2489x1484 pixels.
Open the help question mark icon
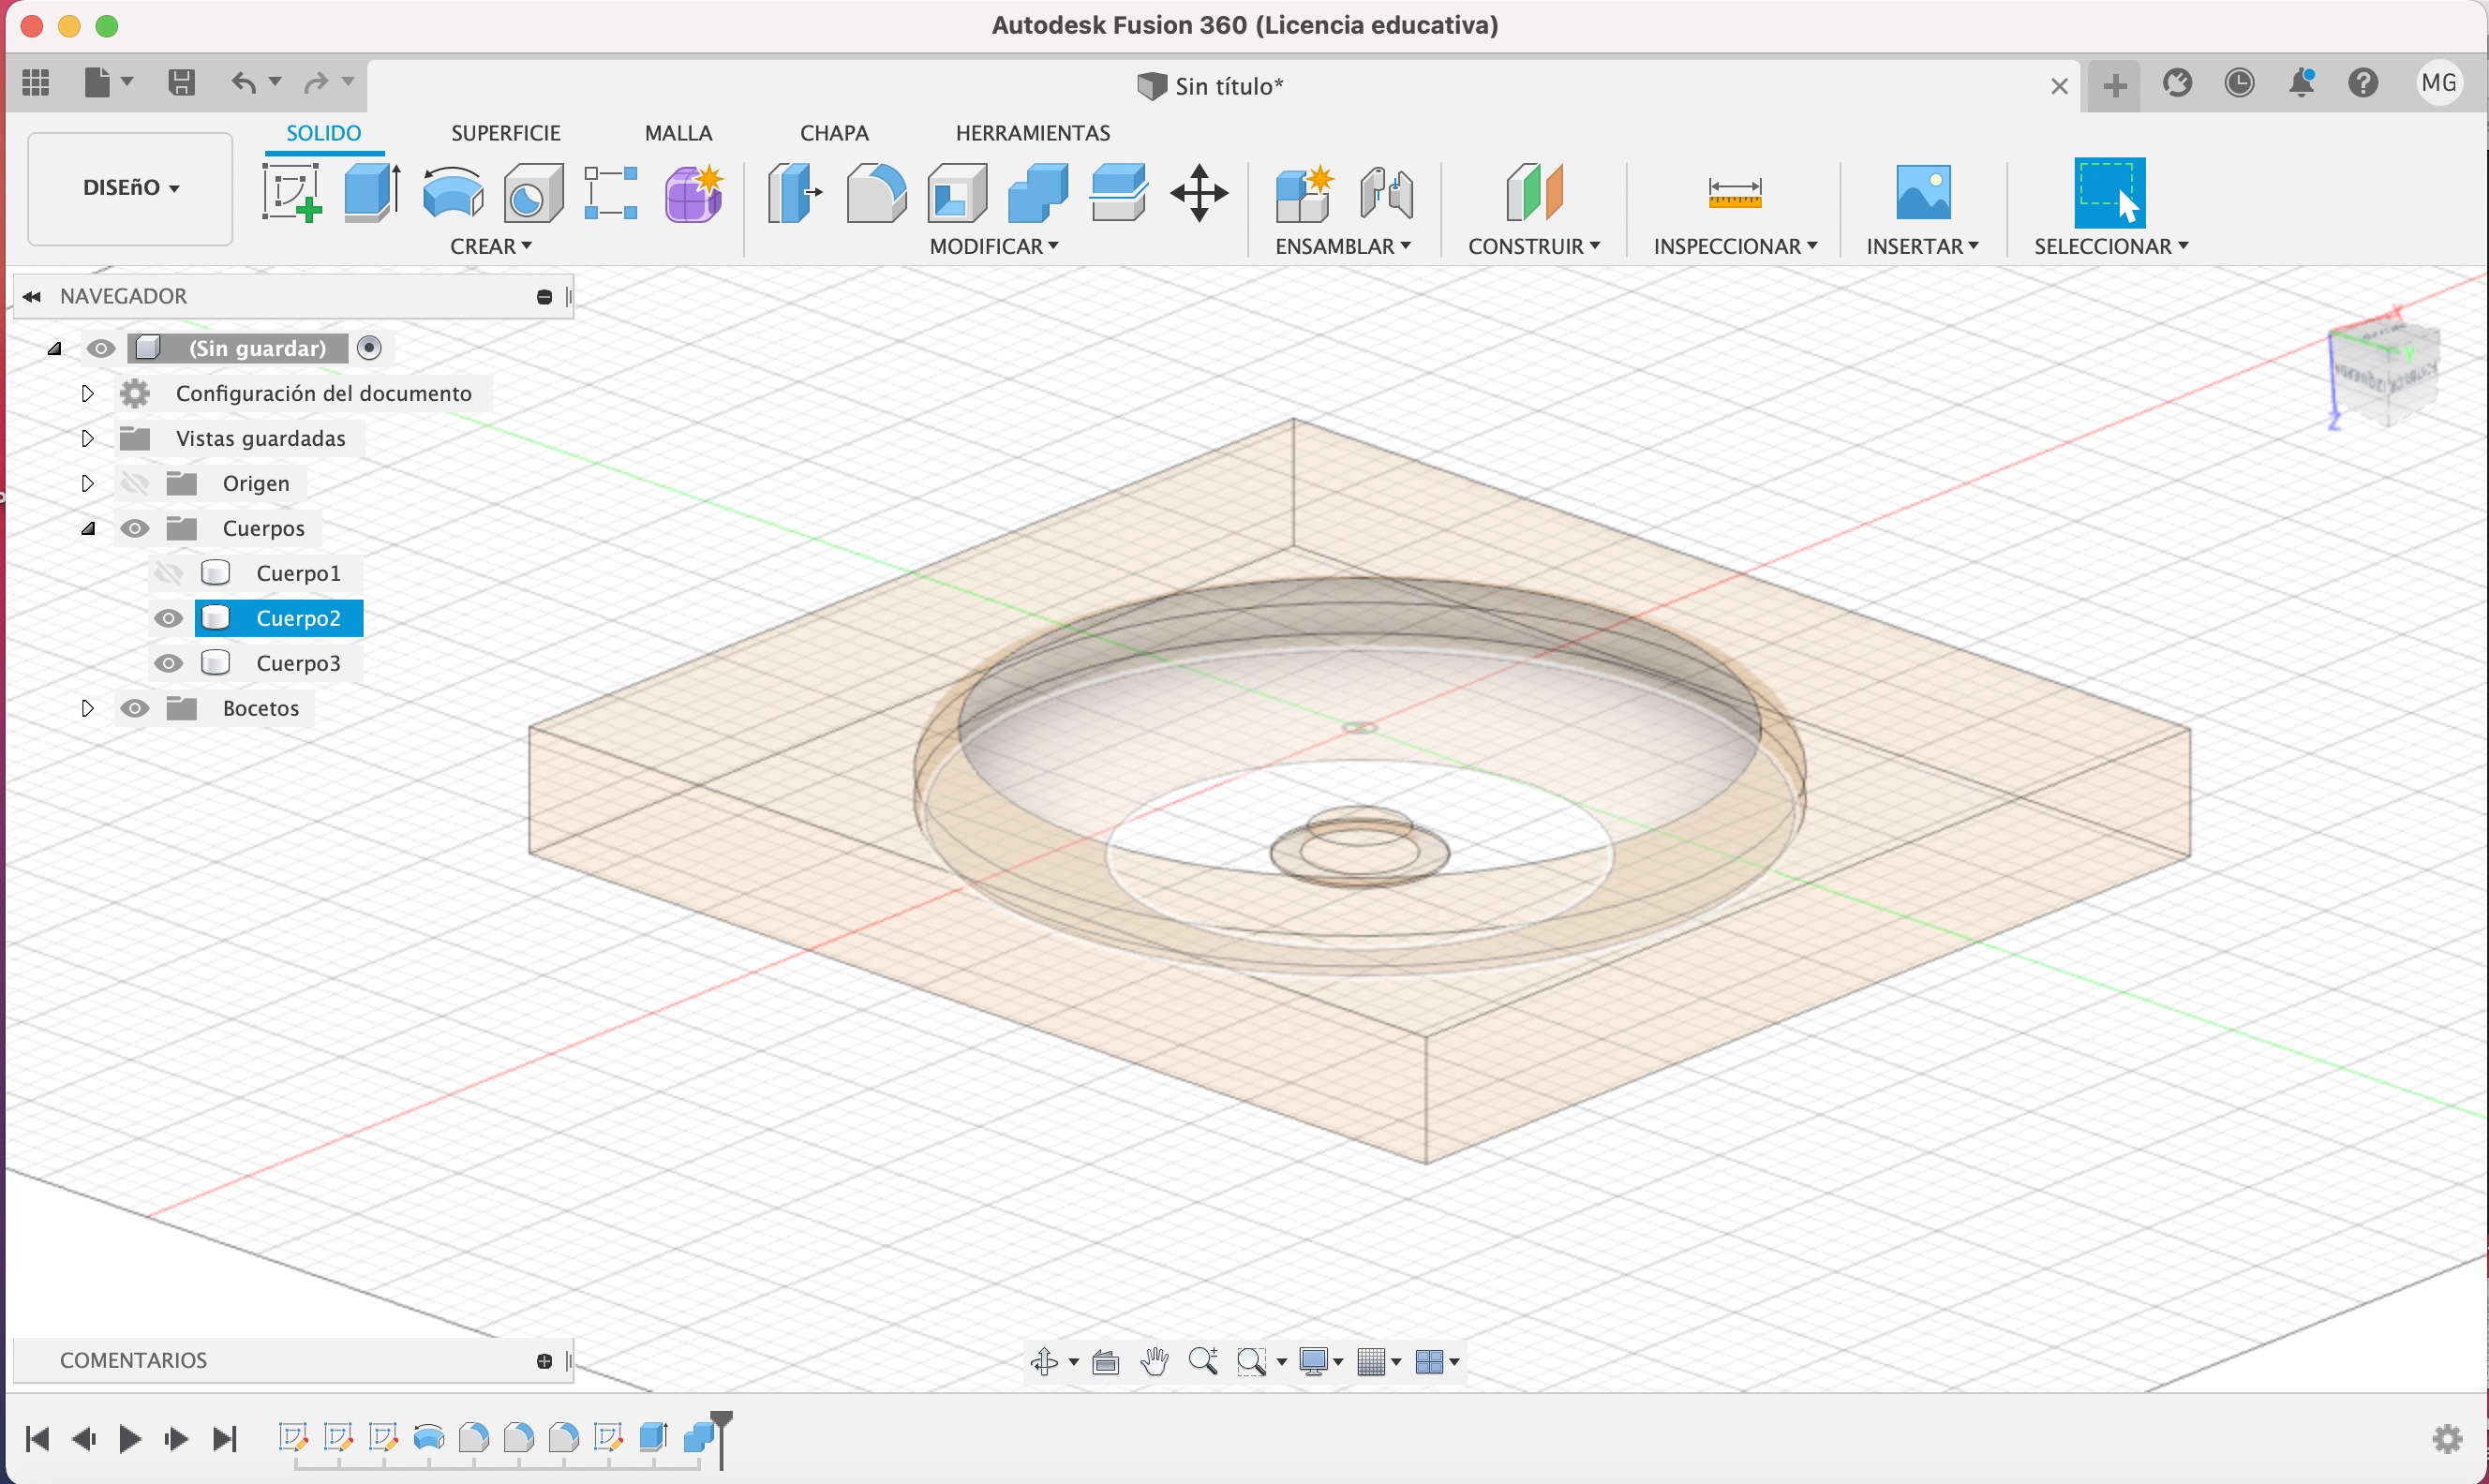coord(2363,82)
